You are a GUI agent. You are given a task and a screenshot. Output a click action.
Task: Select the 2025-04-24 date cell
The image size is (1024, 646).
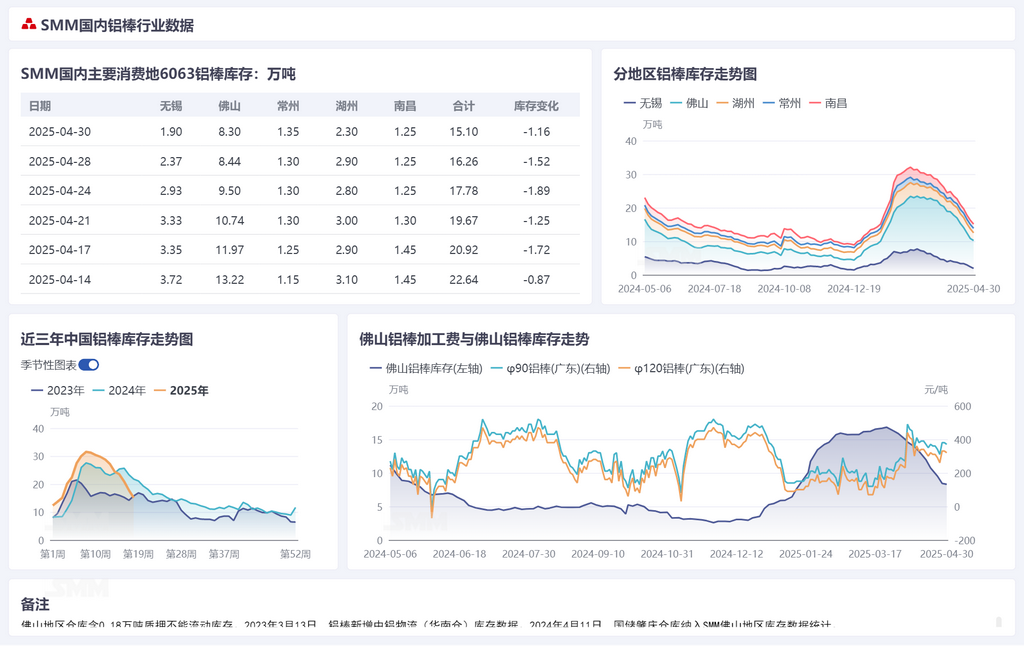(x=60, y=191)
